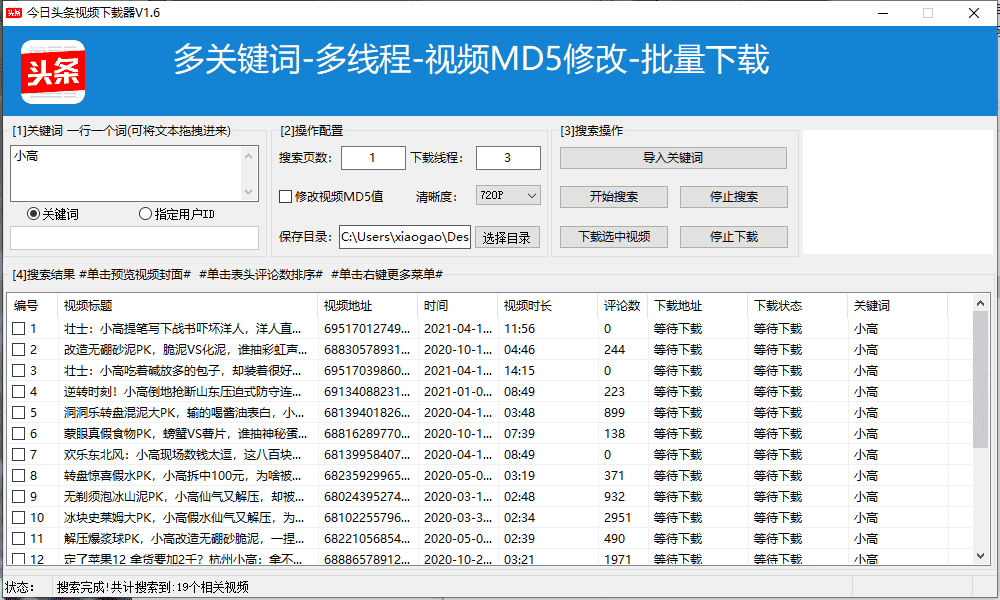Stop downloads via 停止下载
This screenshot has width=1000, height=600.
(733, 236)
